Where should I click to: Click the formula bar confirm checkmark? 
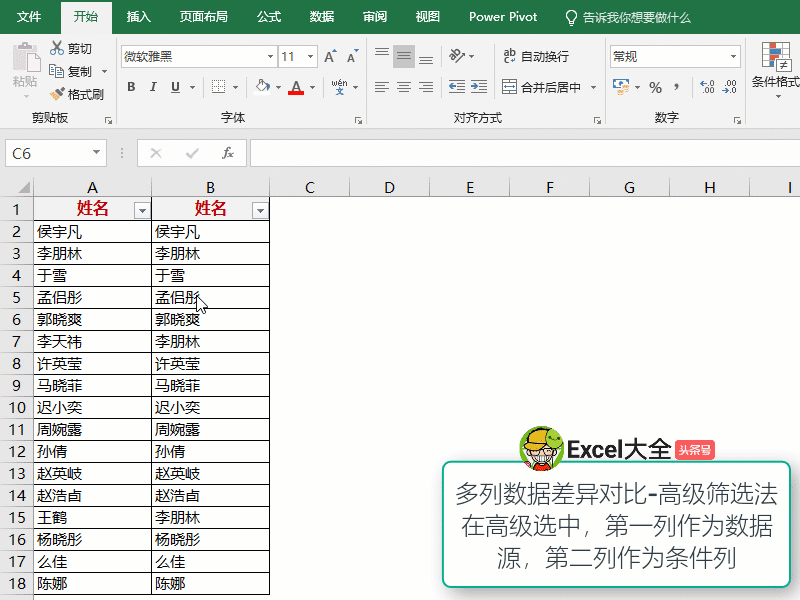[192, 153]
